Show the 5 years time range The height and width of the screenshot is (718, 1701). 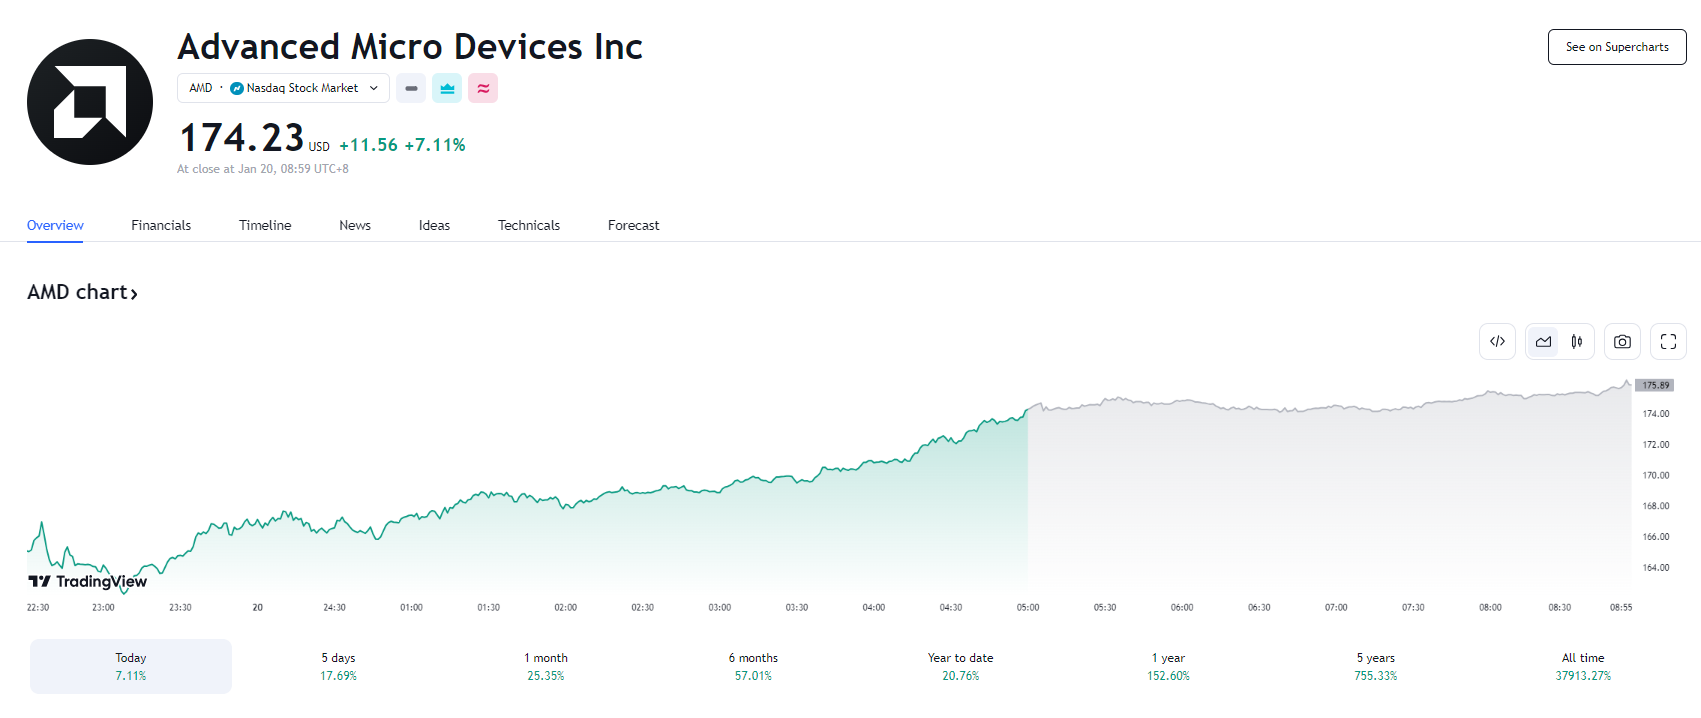(1376, 666)
